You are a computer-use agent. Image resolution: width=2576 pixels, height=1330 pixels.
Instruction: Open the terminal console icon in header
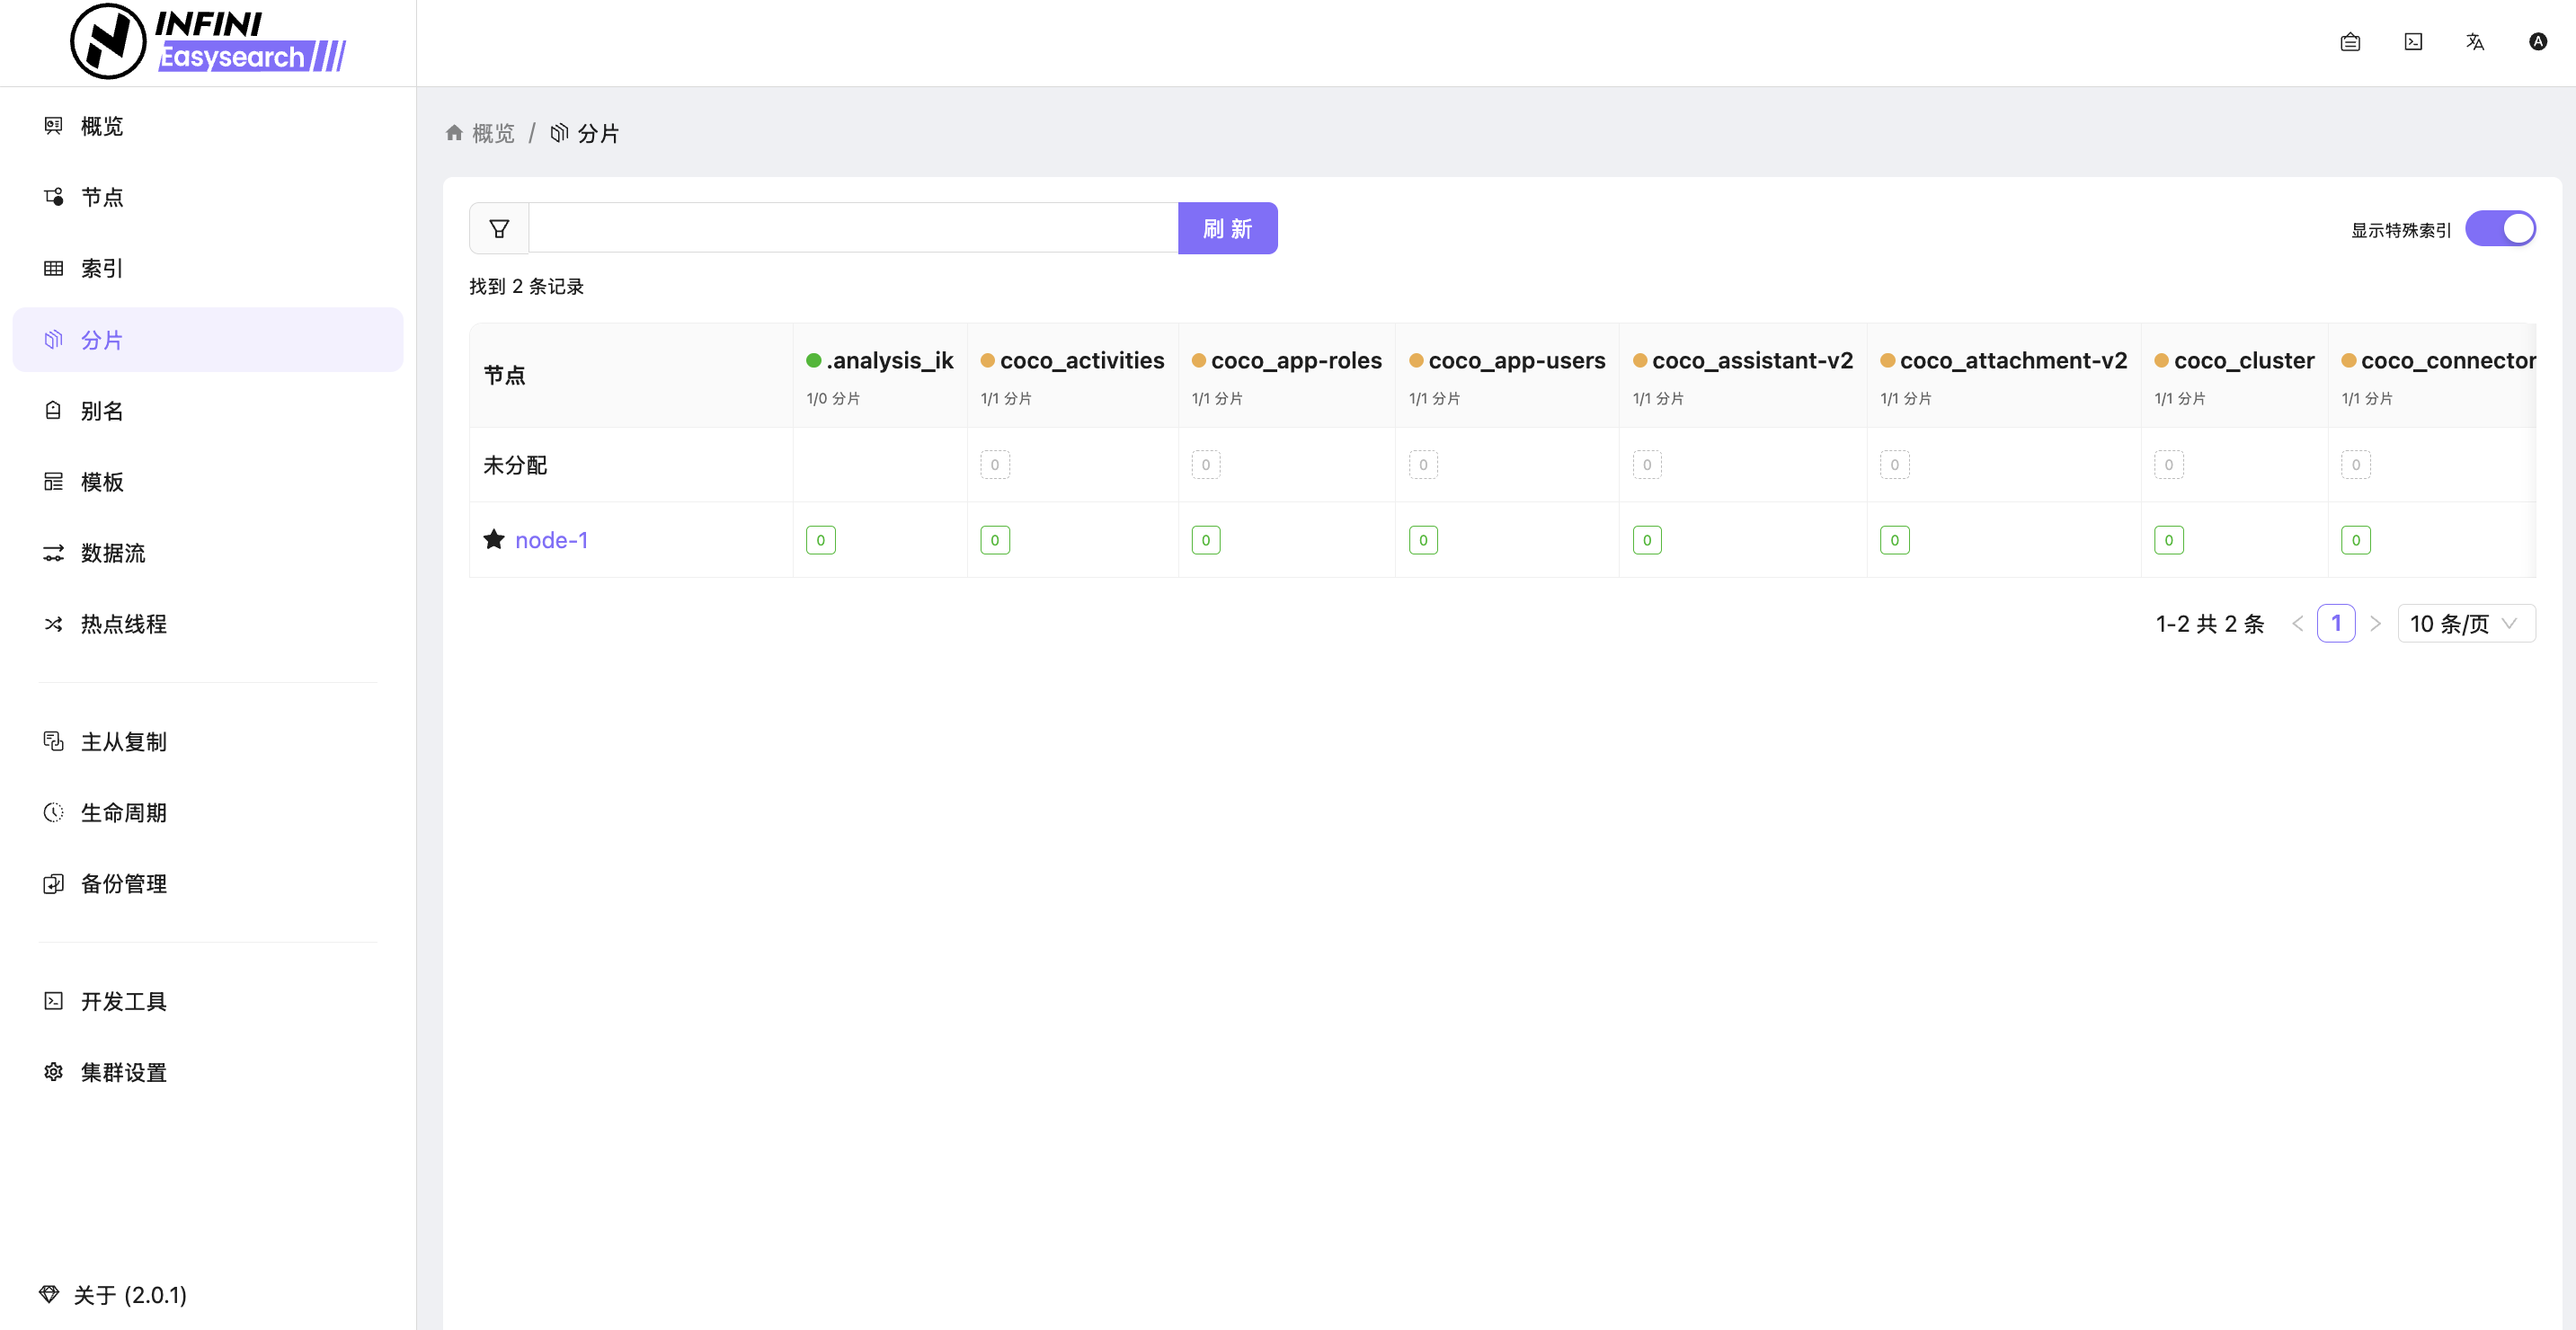tap(2413, 42)
